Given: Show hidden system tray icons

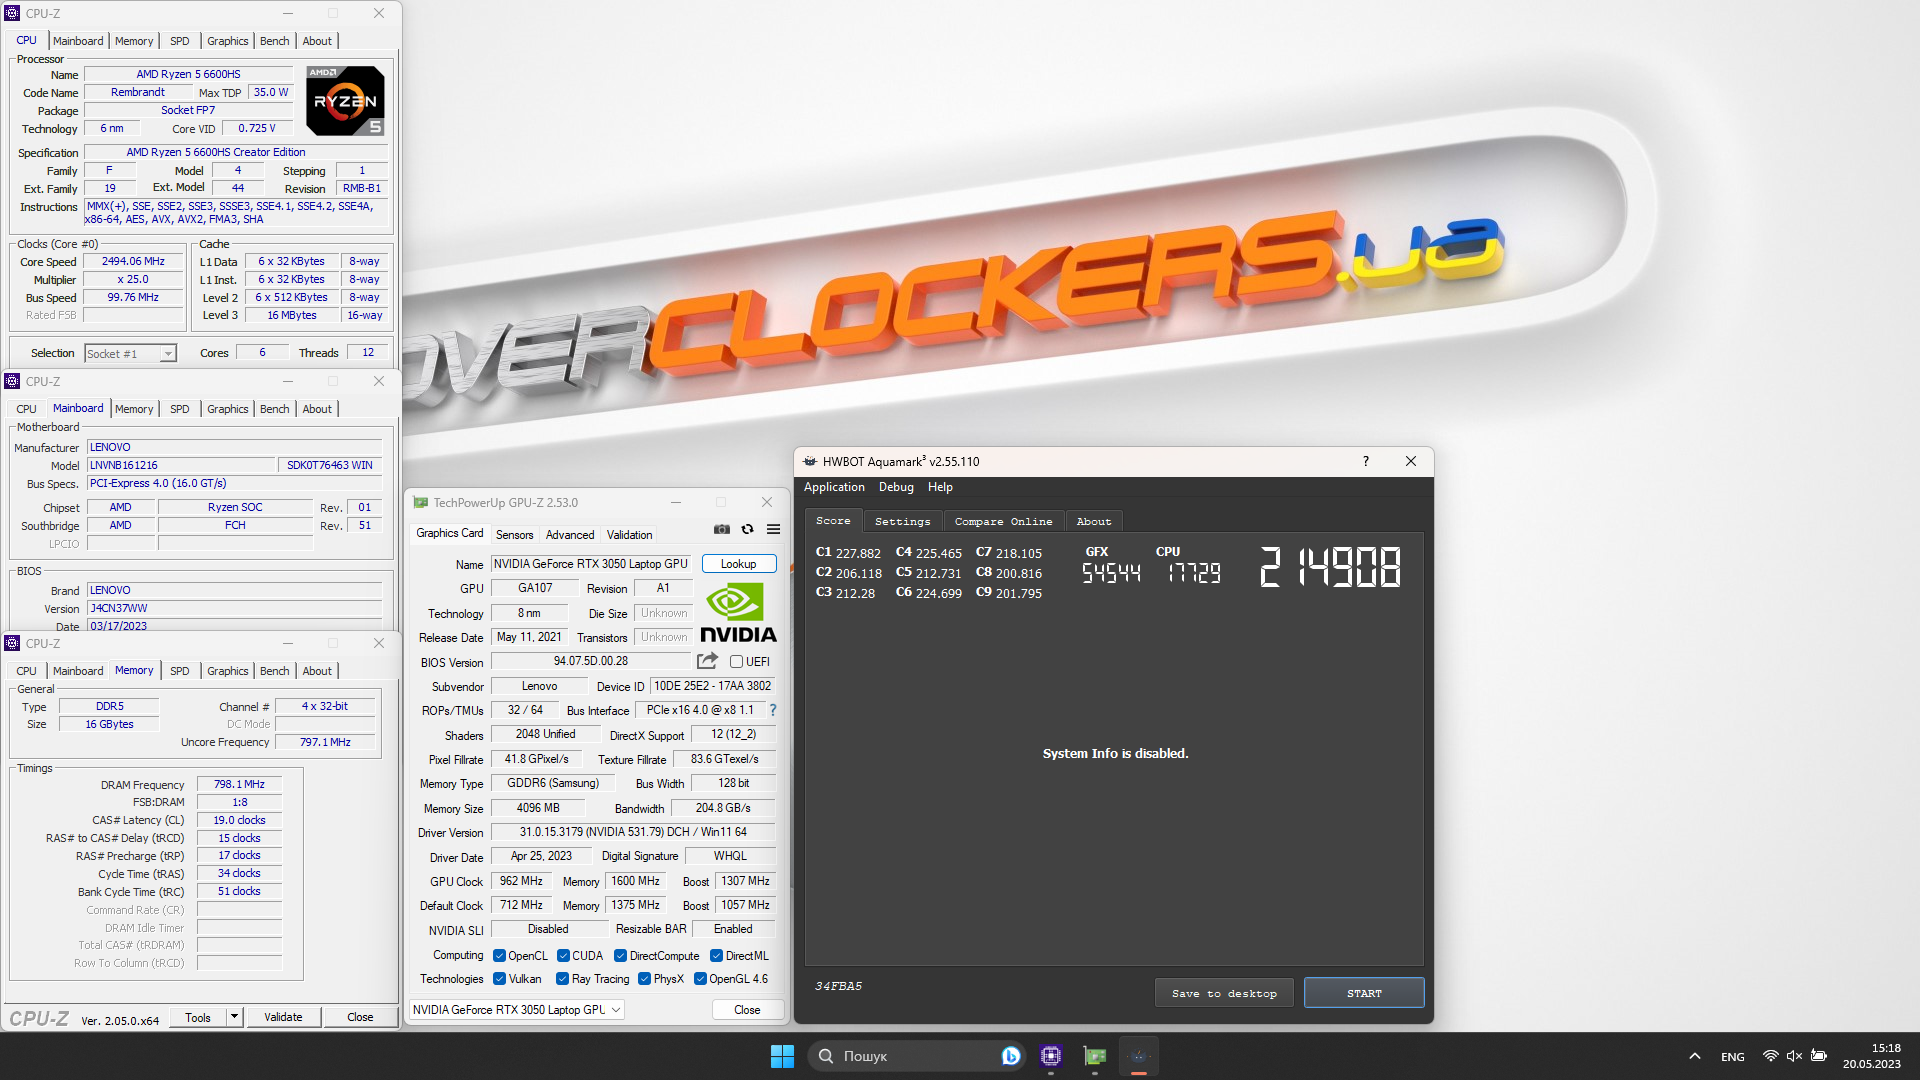Looking at the screenshot, I should tap(1694, 1056).
